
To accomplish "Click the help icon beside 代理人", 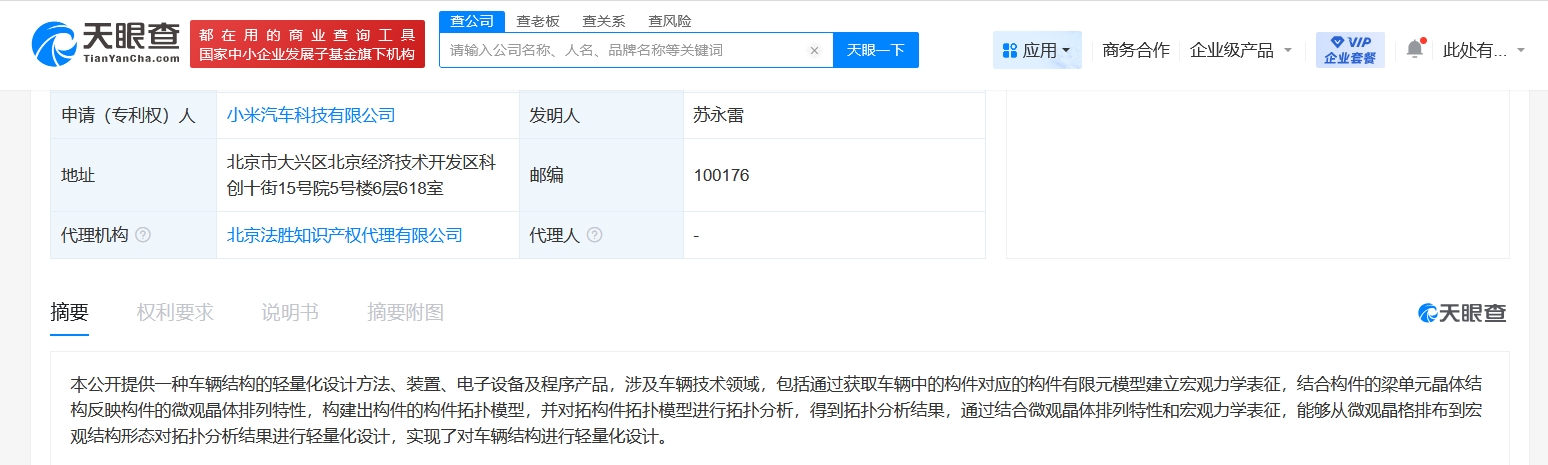I will (x=595, y=235).
